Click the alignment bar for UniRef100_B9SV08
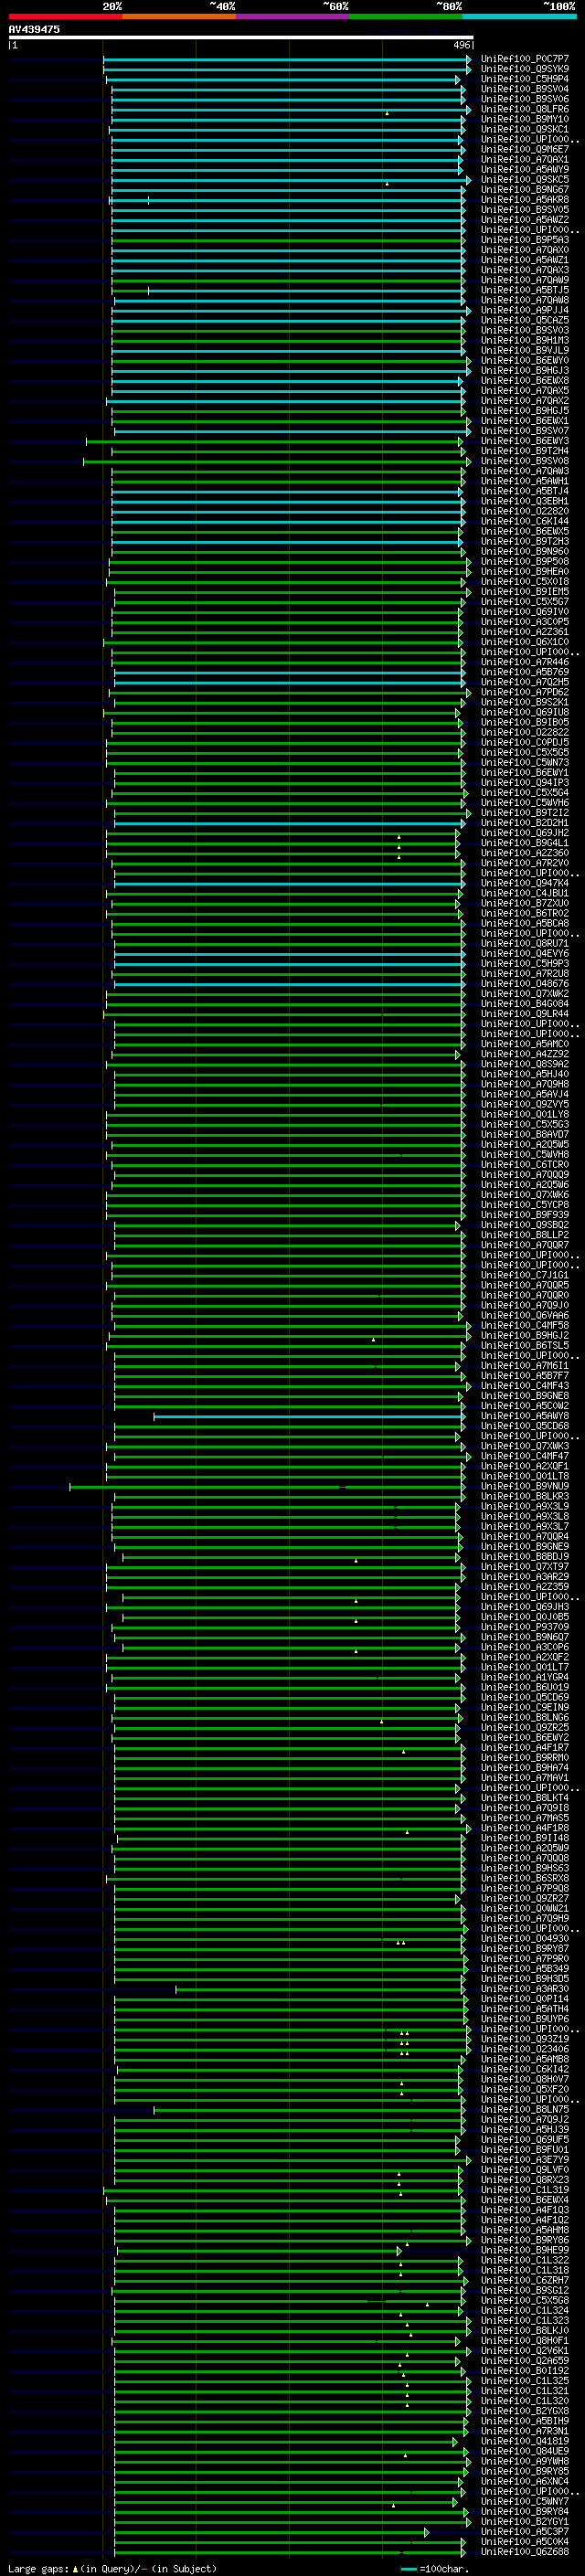Image resolution: width=585 pixels, height=2576 pixels. coord(276,461)
